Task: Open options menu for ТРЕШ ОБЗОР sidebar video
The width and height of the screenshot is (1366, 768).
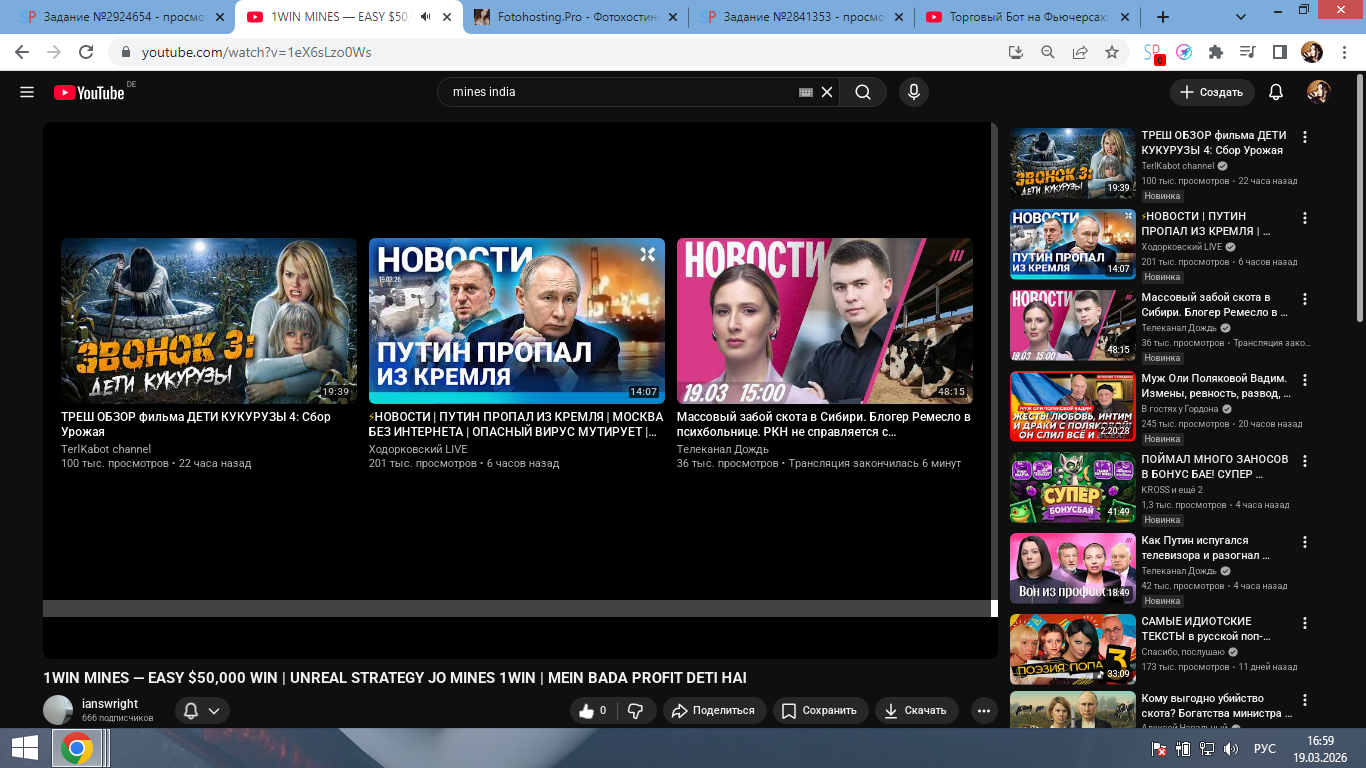Action: tap(1304, 137)
